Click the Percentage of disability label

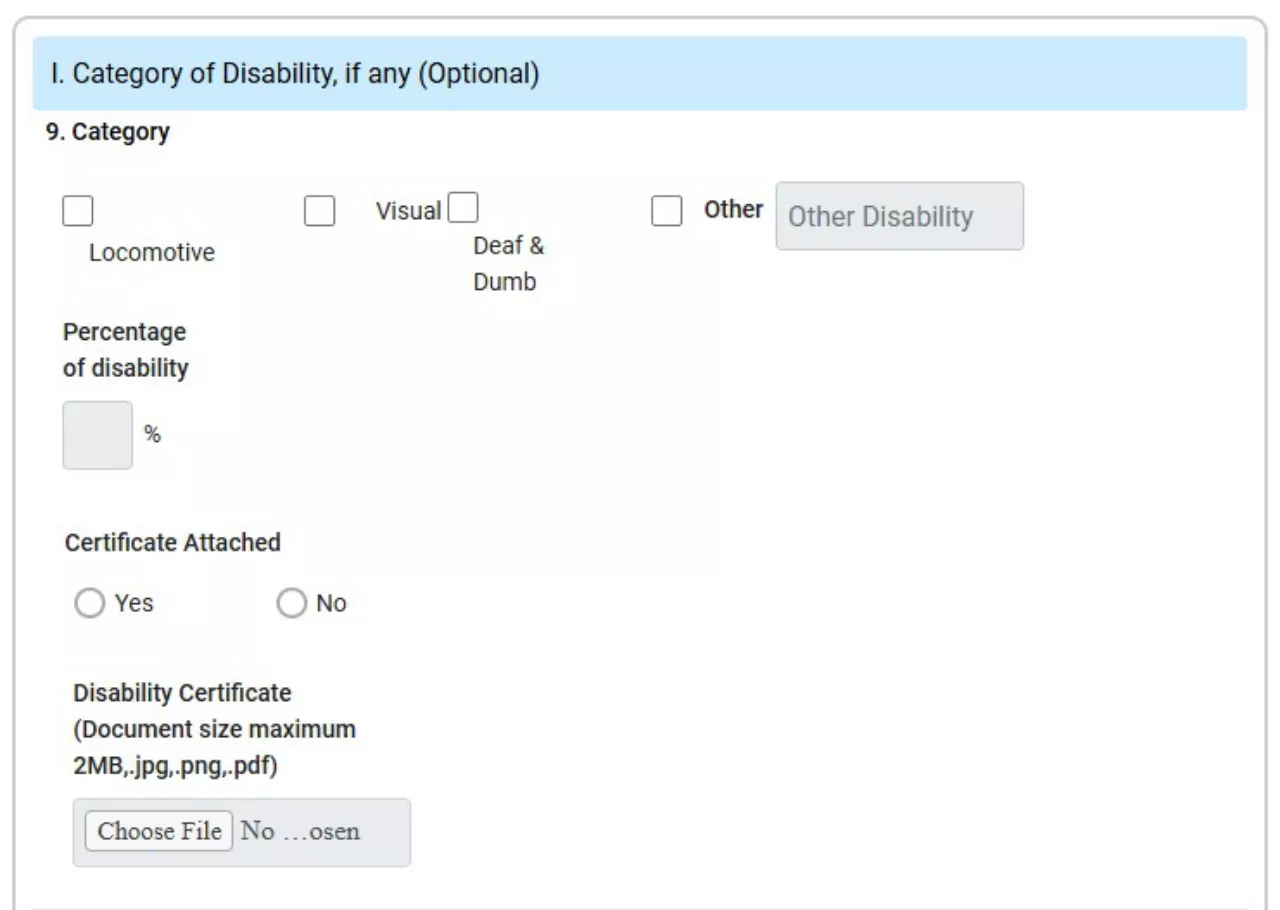click(x=125, y=349)
